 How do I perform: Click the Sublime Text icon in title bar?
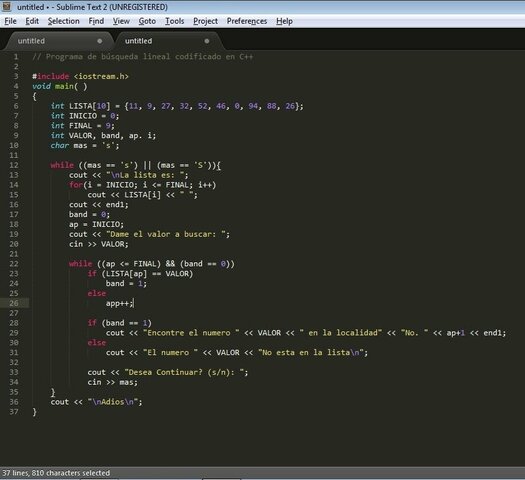[x=7, y=6]
